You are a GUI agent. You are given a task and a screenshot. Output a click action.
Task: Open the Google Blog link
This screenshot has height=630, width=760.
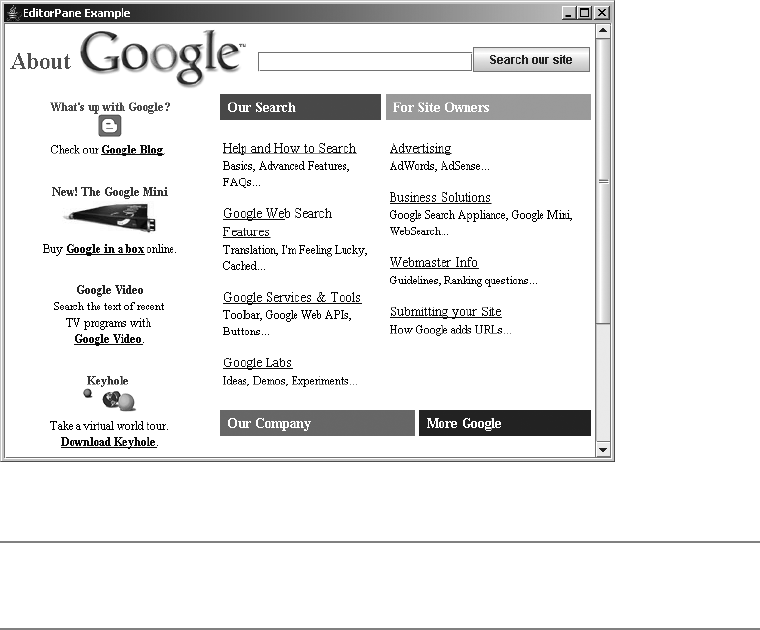(x=132, y=150)
